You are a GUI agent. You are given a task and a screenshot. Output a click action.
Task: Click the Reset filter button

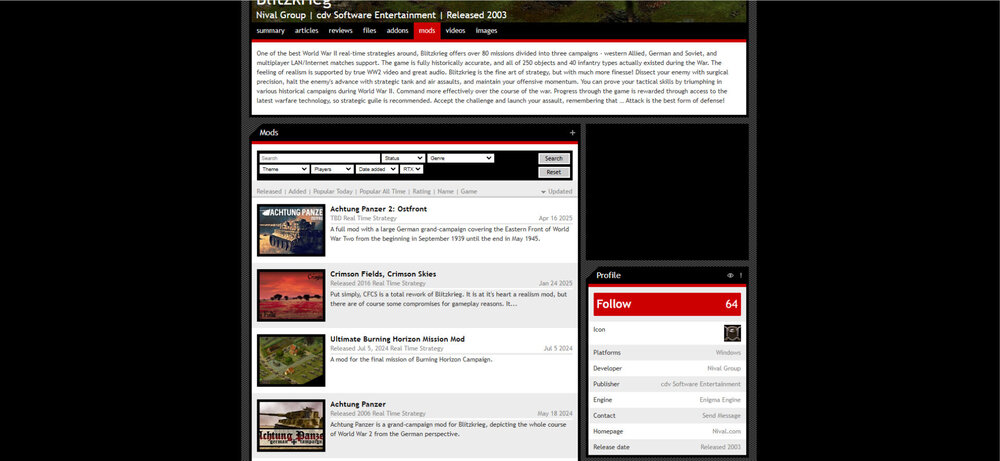pyautogui.click(x=554, y=172)
